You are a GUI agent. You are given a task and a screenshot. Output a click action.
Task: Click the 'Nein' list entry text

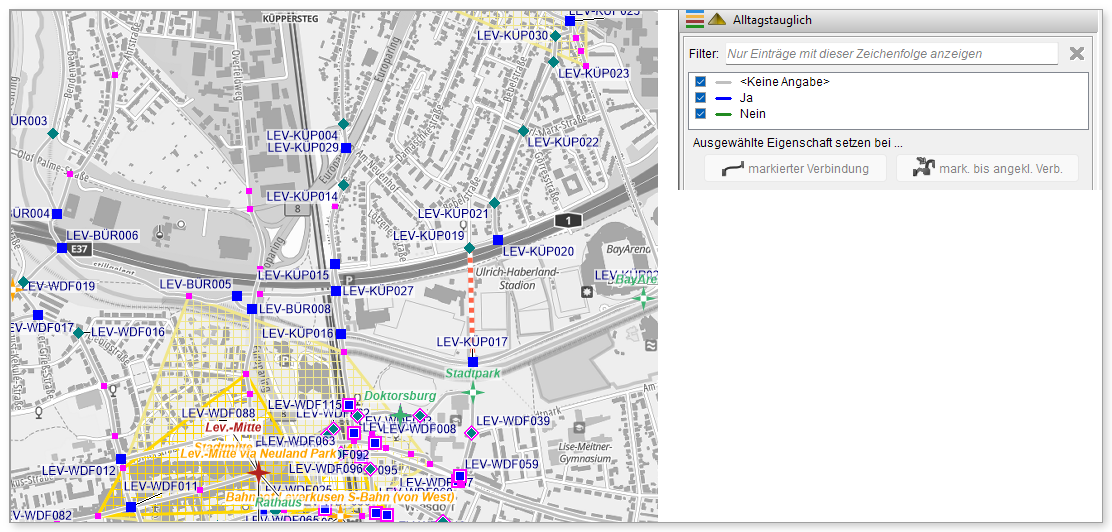pyautogui.click(x=752, y=113)
